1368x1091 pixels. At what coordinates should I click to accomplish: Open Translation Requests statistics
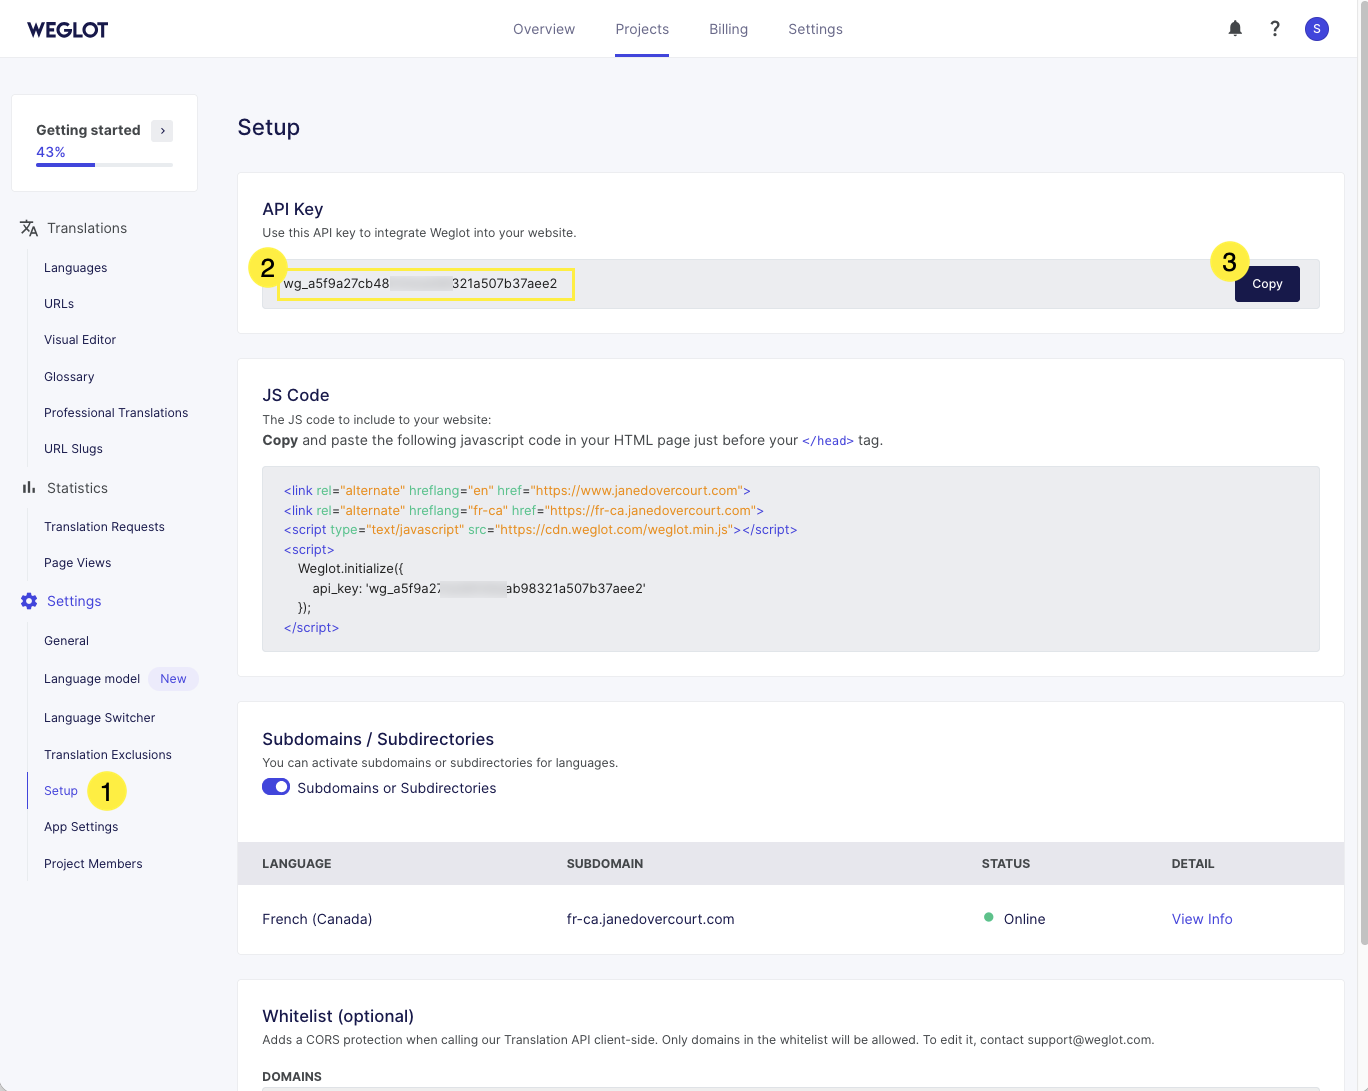pyautogui.click(x=104, y=527)
